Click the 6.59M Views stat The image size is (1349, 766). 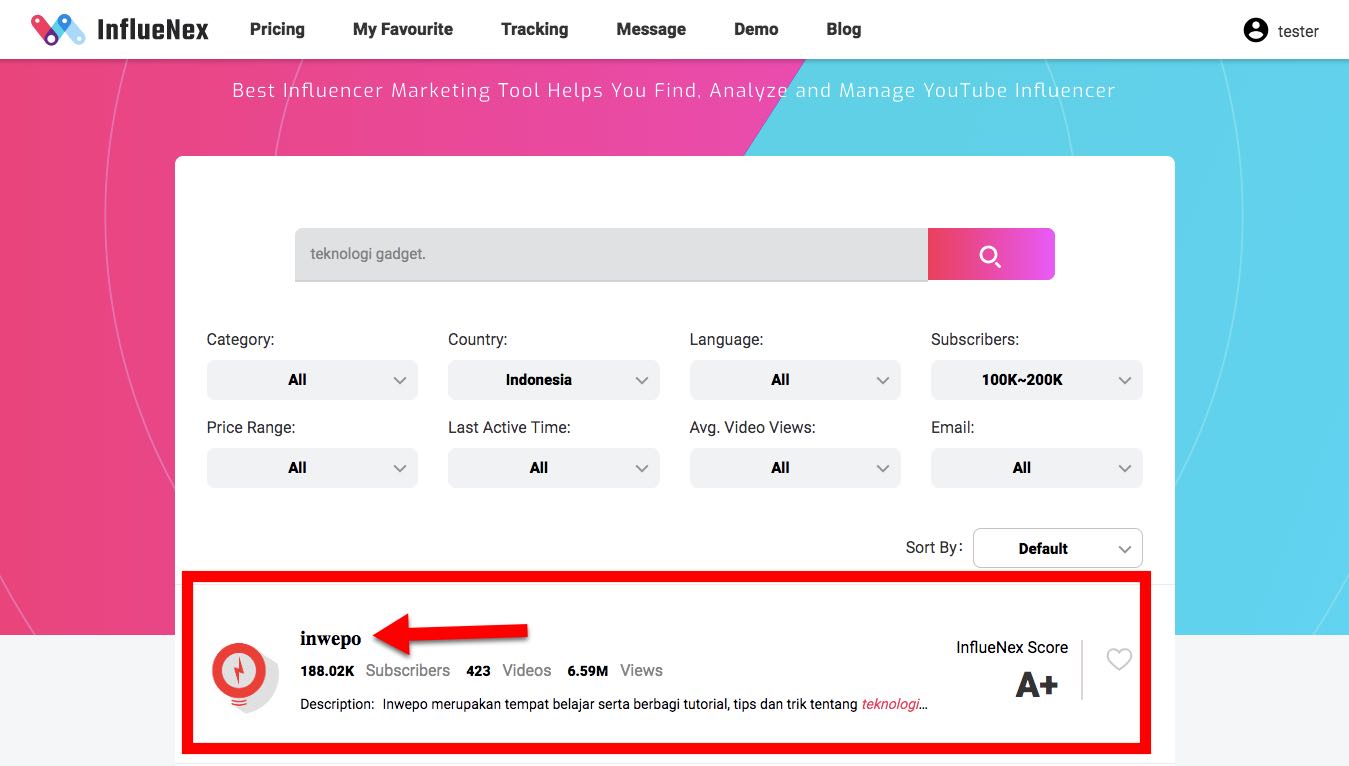coord(615,670)
